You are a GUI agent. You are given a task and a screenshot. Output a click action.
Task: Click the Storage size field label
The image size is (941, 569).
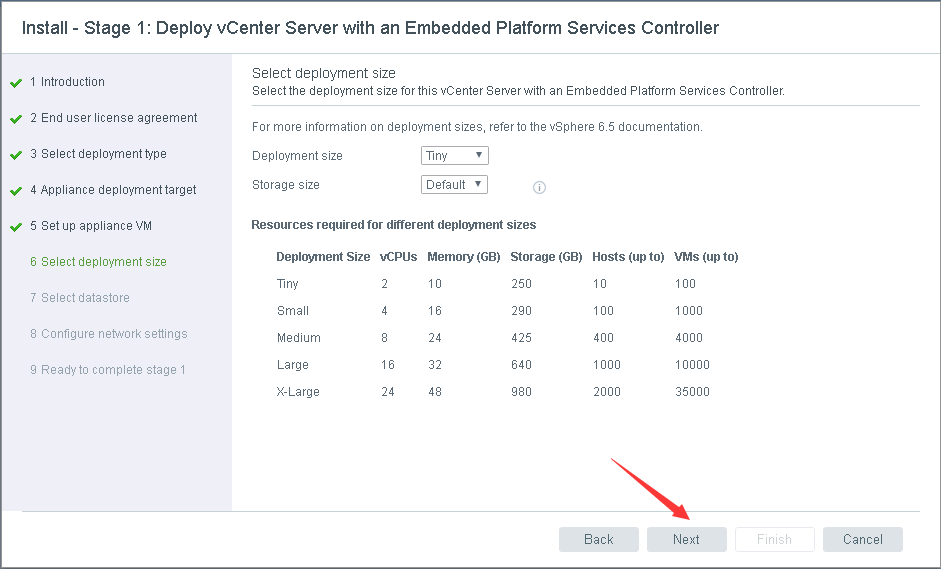coord(286,185)
